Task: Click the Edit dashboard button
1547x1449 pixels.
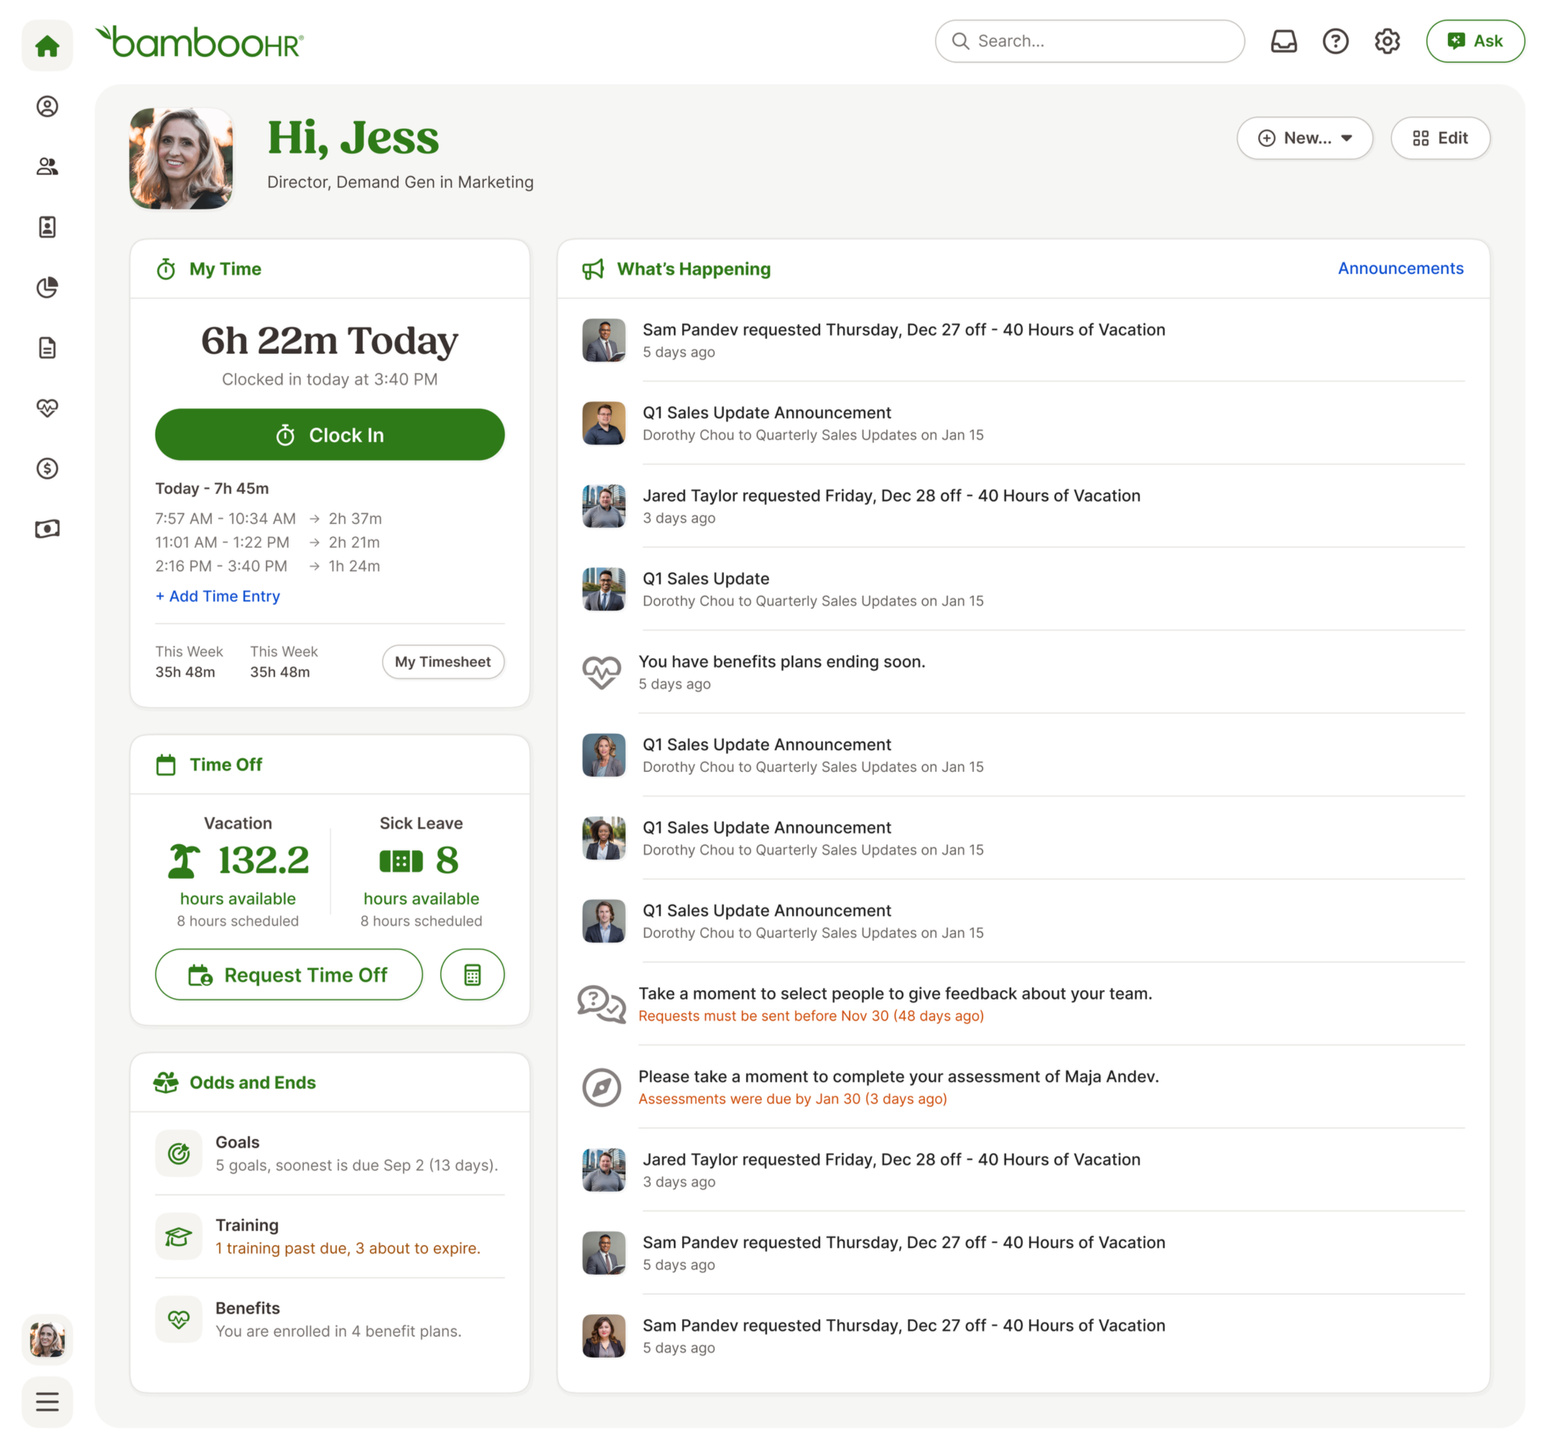Action: (x=1440, y=138)
